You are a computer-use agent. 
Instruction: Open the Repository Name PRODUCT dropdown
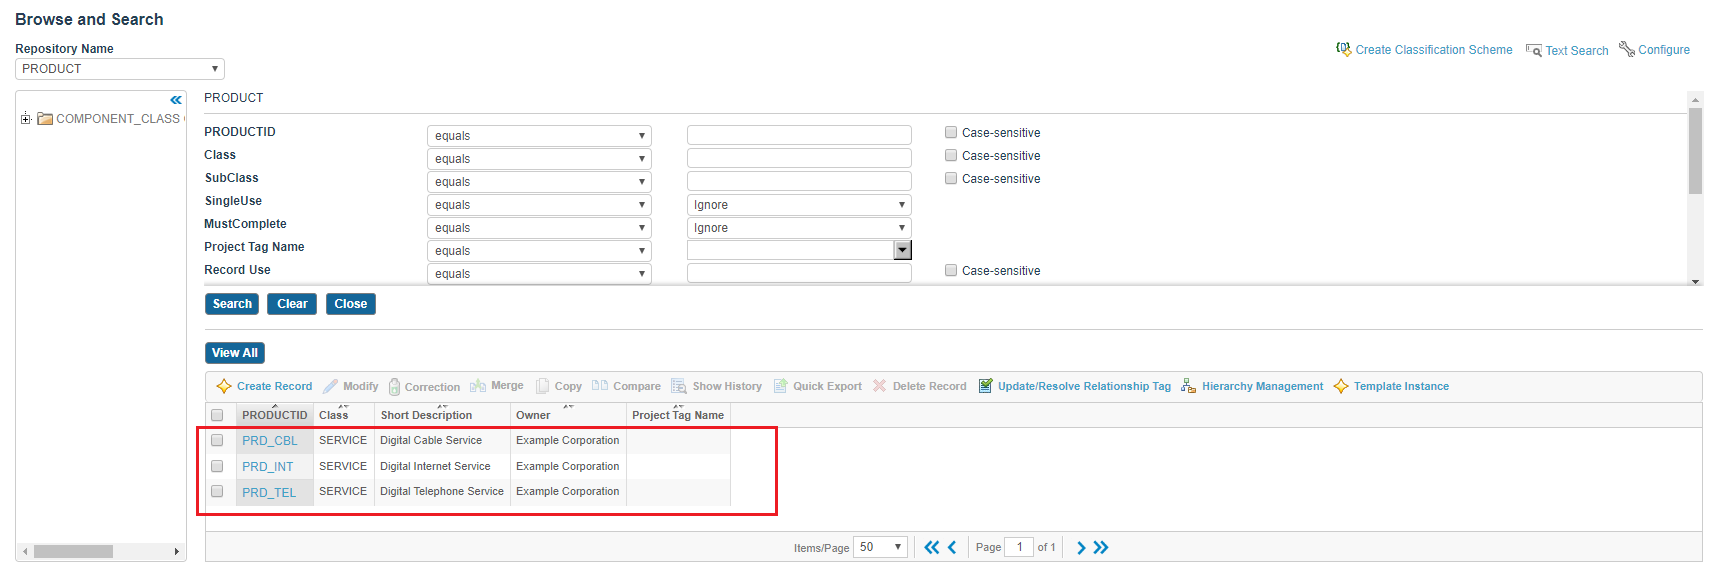click(x=120, y=69)
